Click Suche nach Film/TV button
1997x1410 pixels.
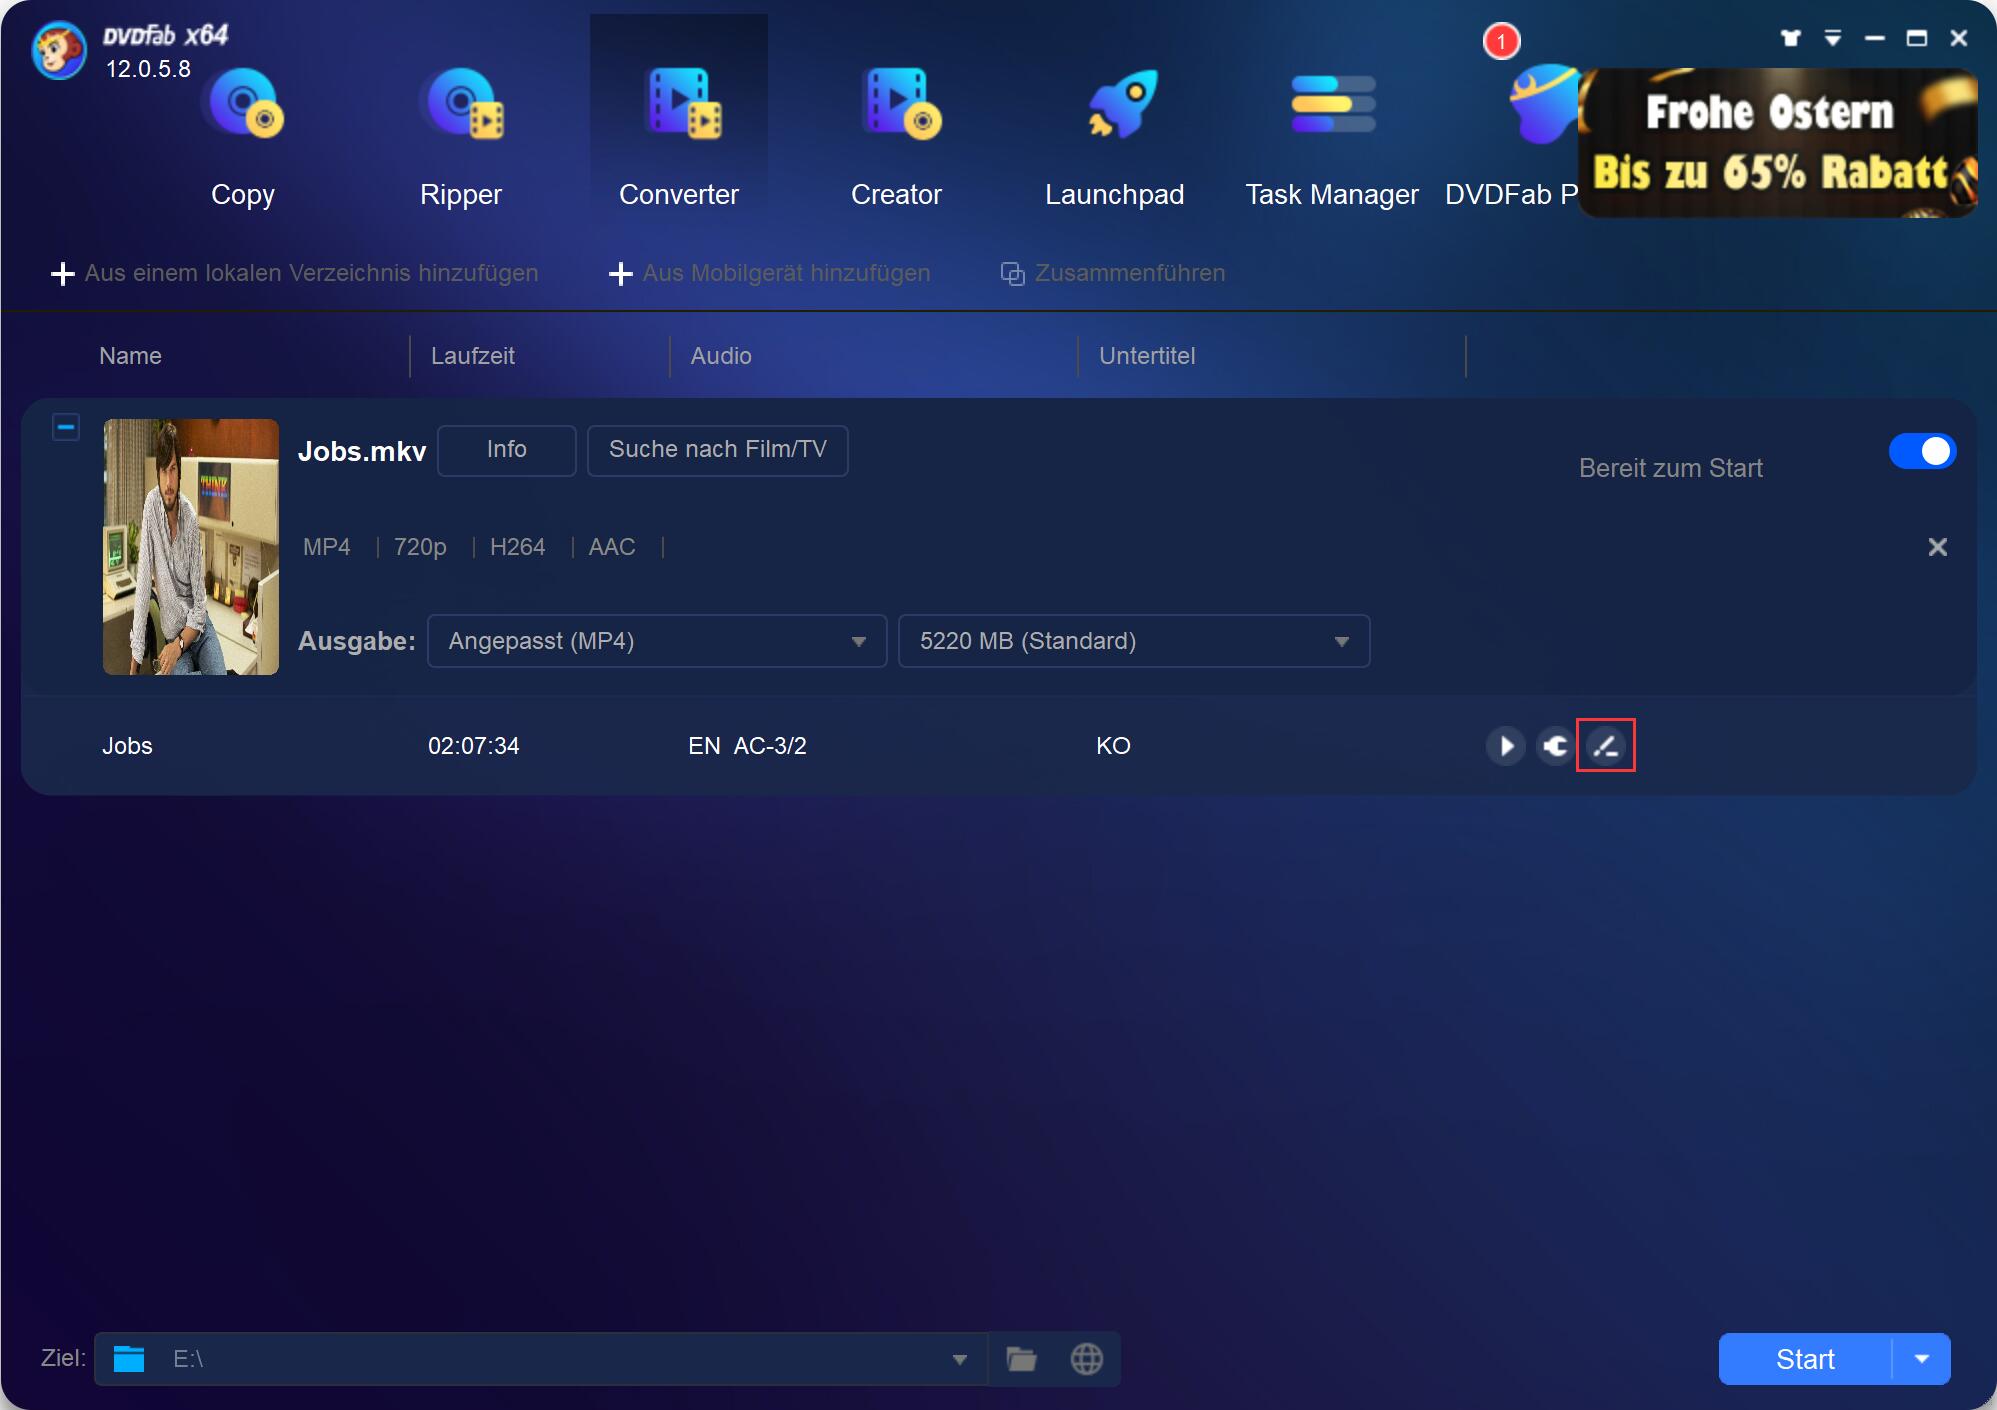click(717, 450)
